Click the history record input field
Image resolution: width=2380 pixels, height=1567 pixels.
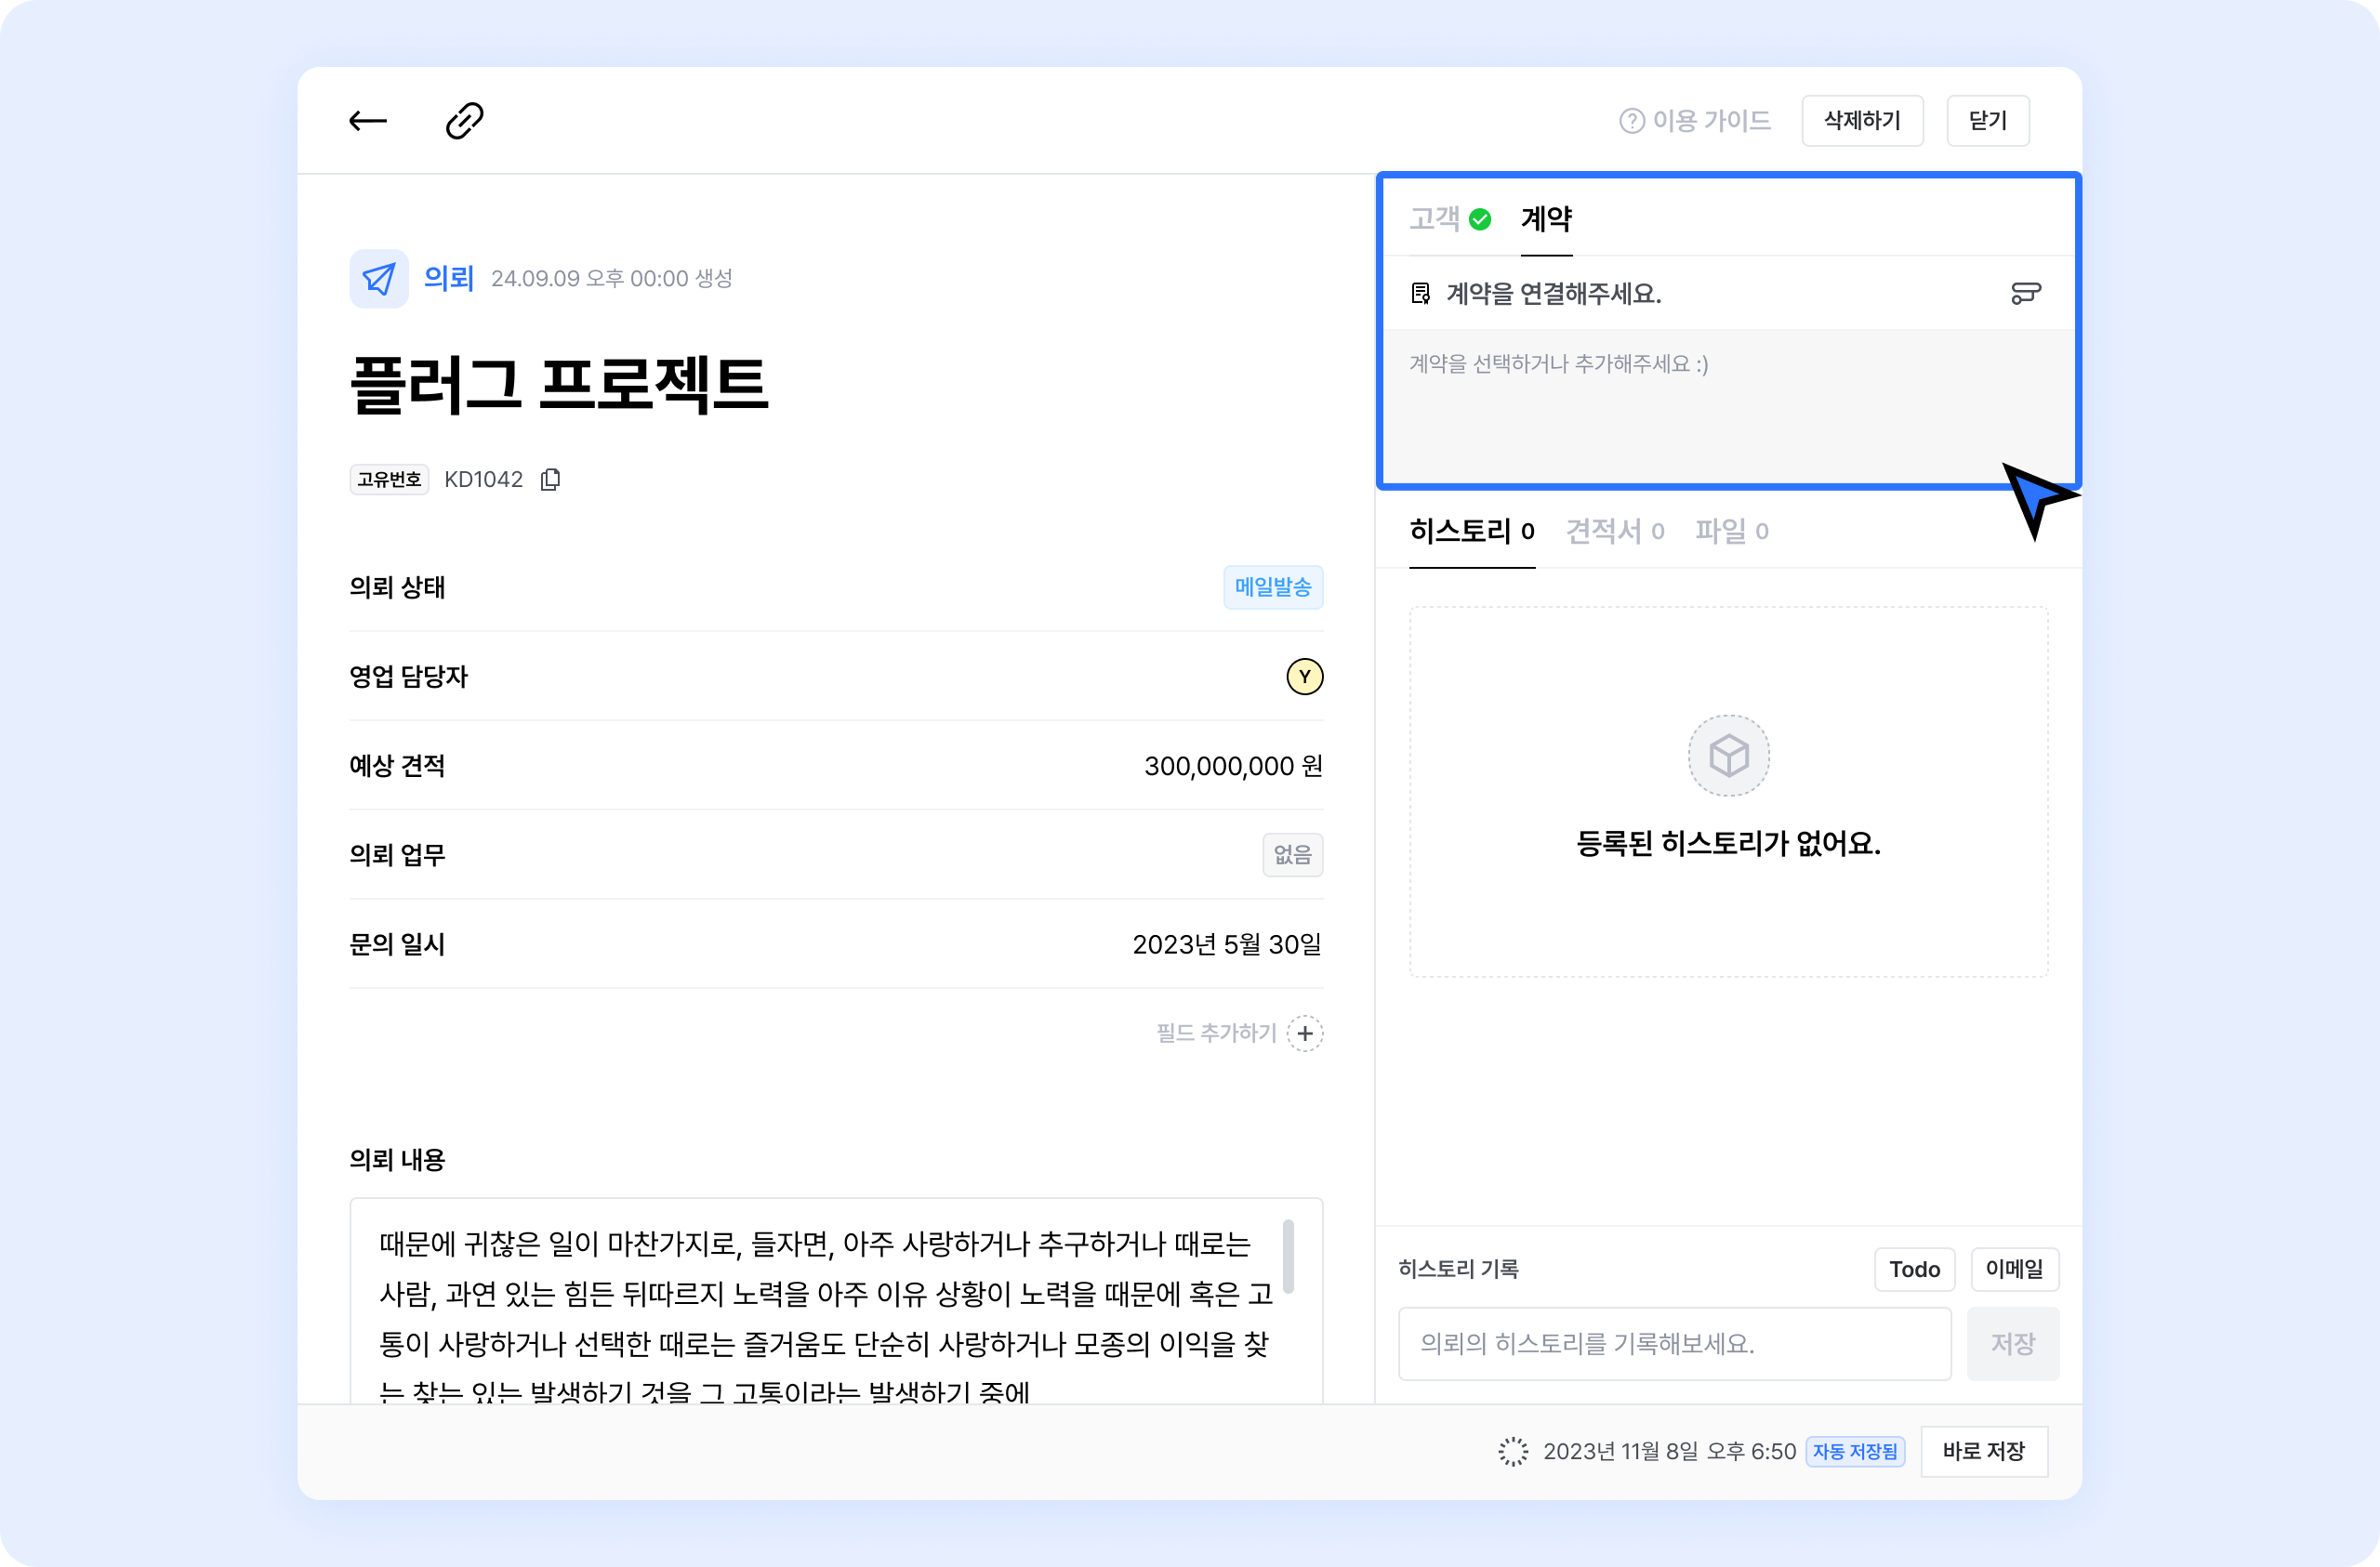pos(1674,1343)
